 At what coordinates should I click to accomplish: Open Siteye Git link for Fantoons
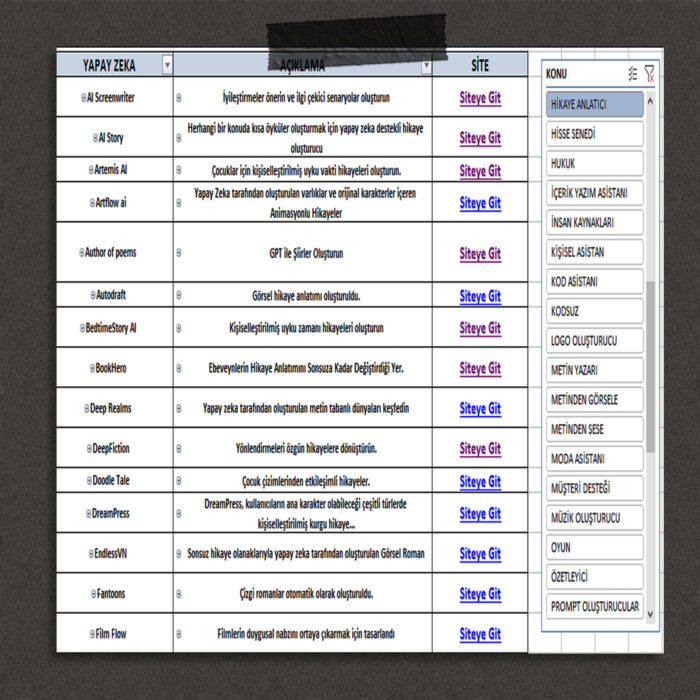point(480,595)
